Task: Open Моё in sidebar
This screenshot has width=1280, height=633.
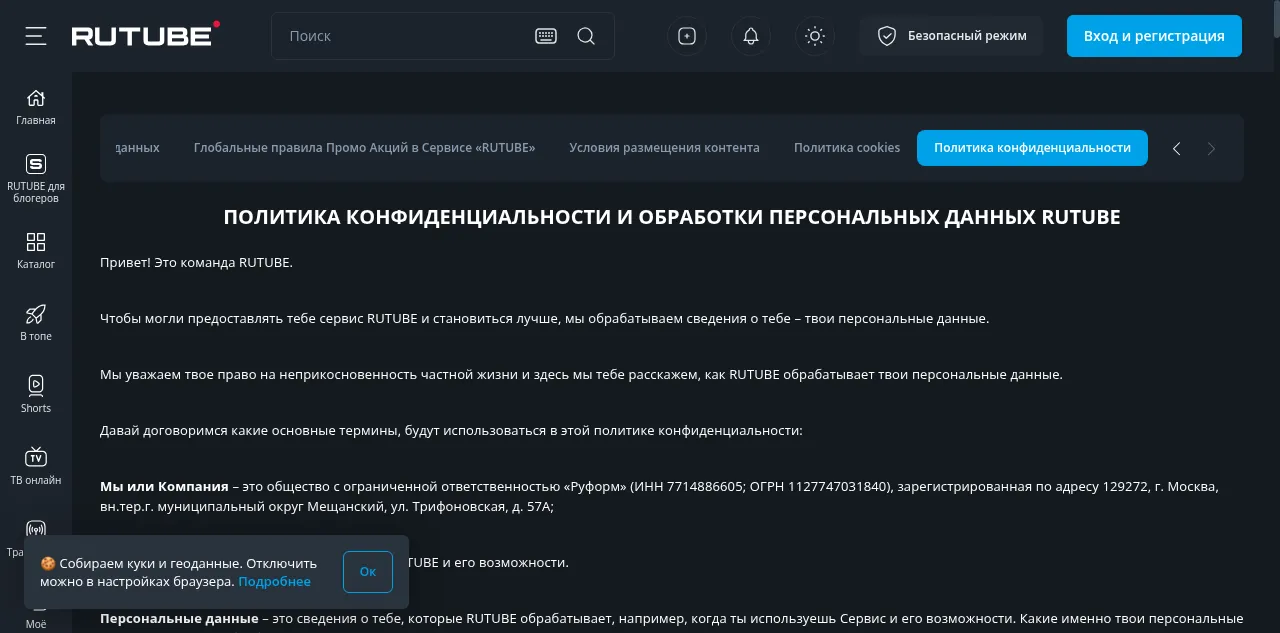Action: (36, 624)
